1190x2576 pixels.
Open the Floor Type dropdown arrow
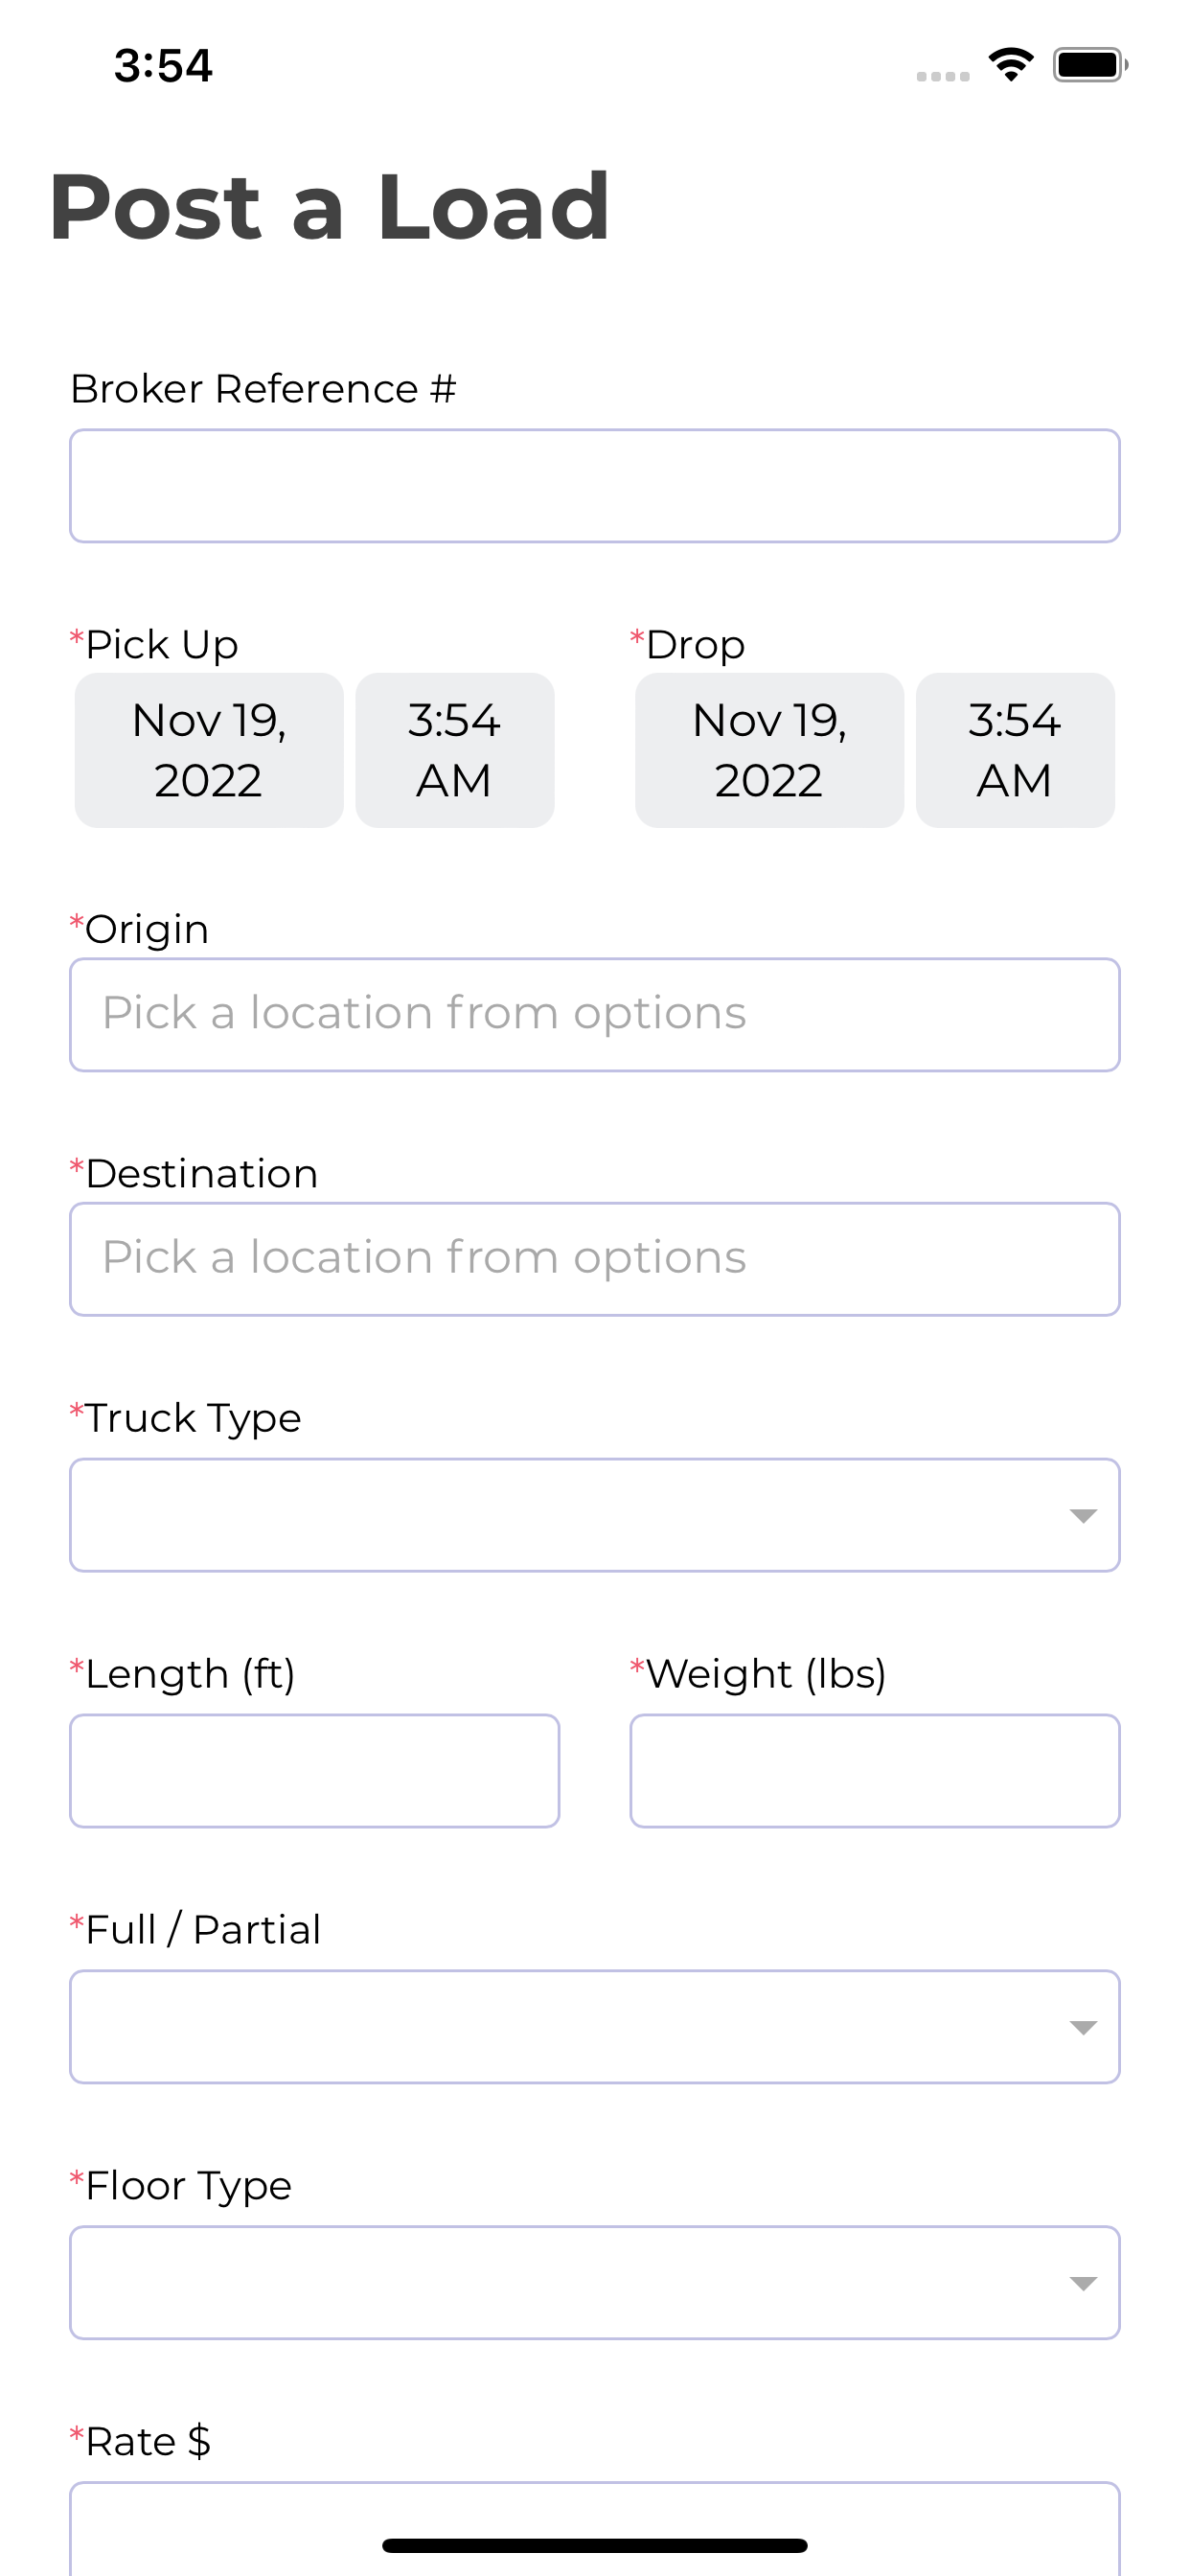[x=1083, y=2284]
